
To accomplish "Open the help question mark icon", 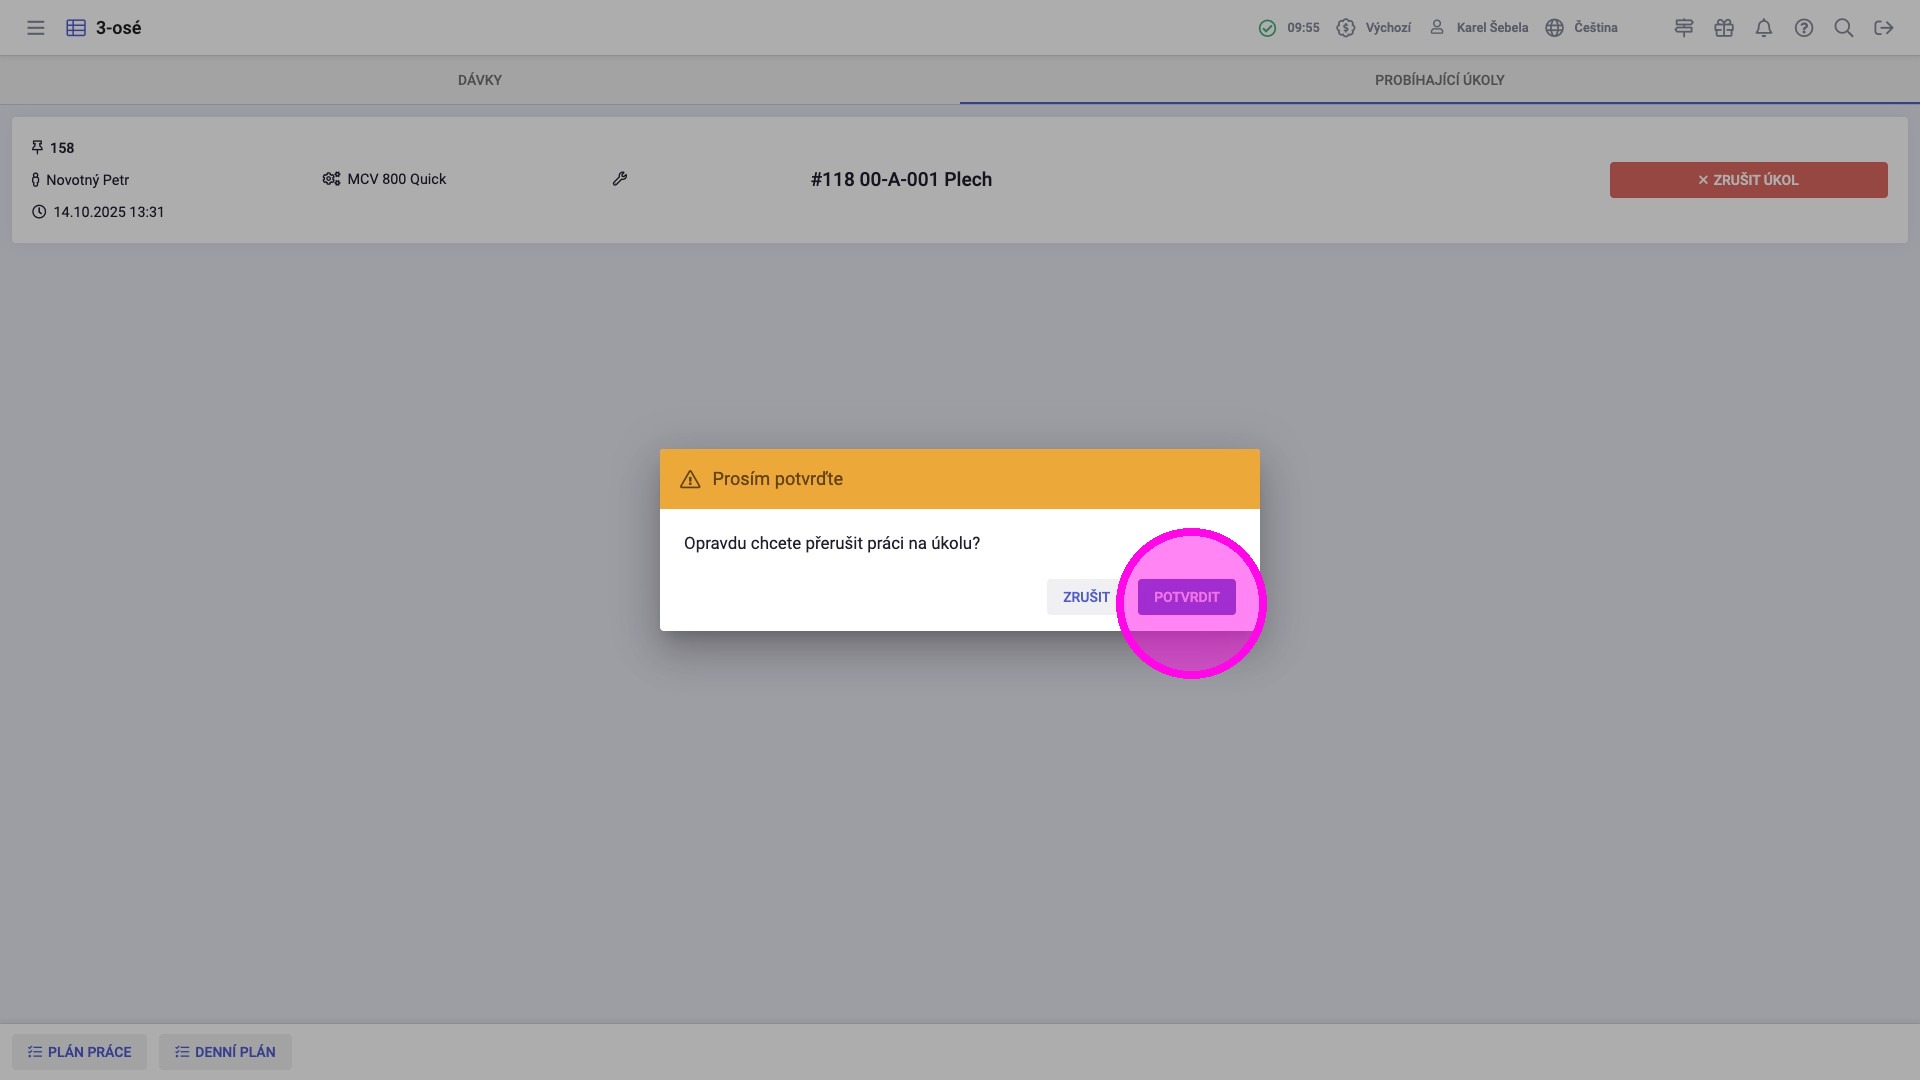I will tap(1804, 28).
